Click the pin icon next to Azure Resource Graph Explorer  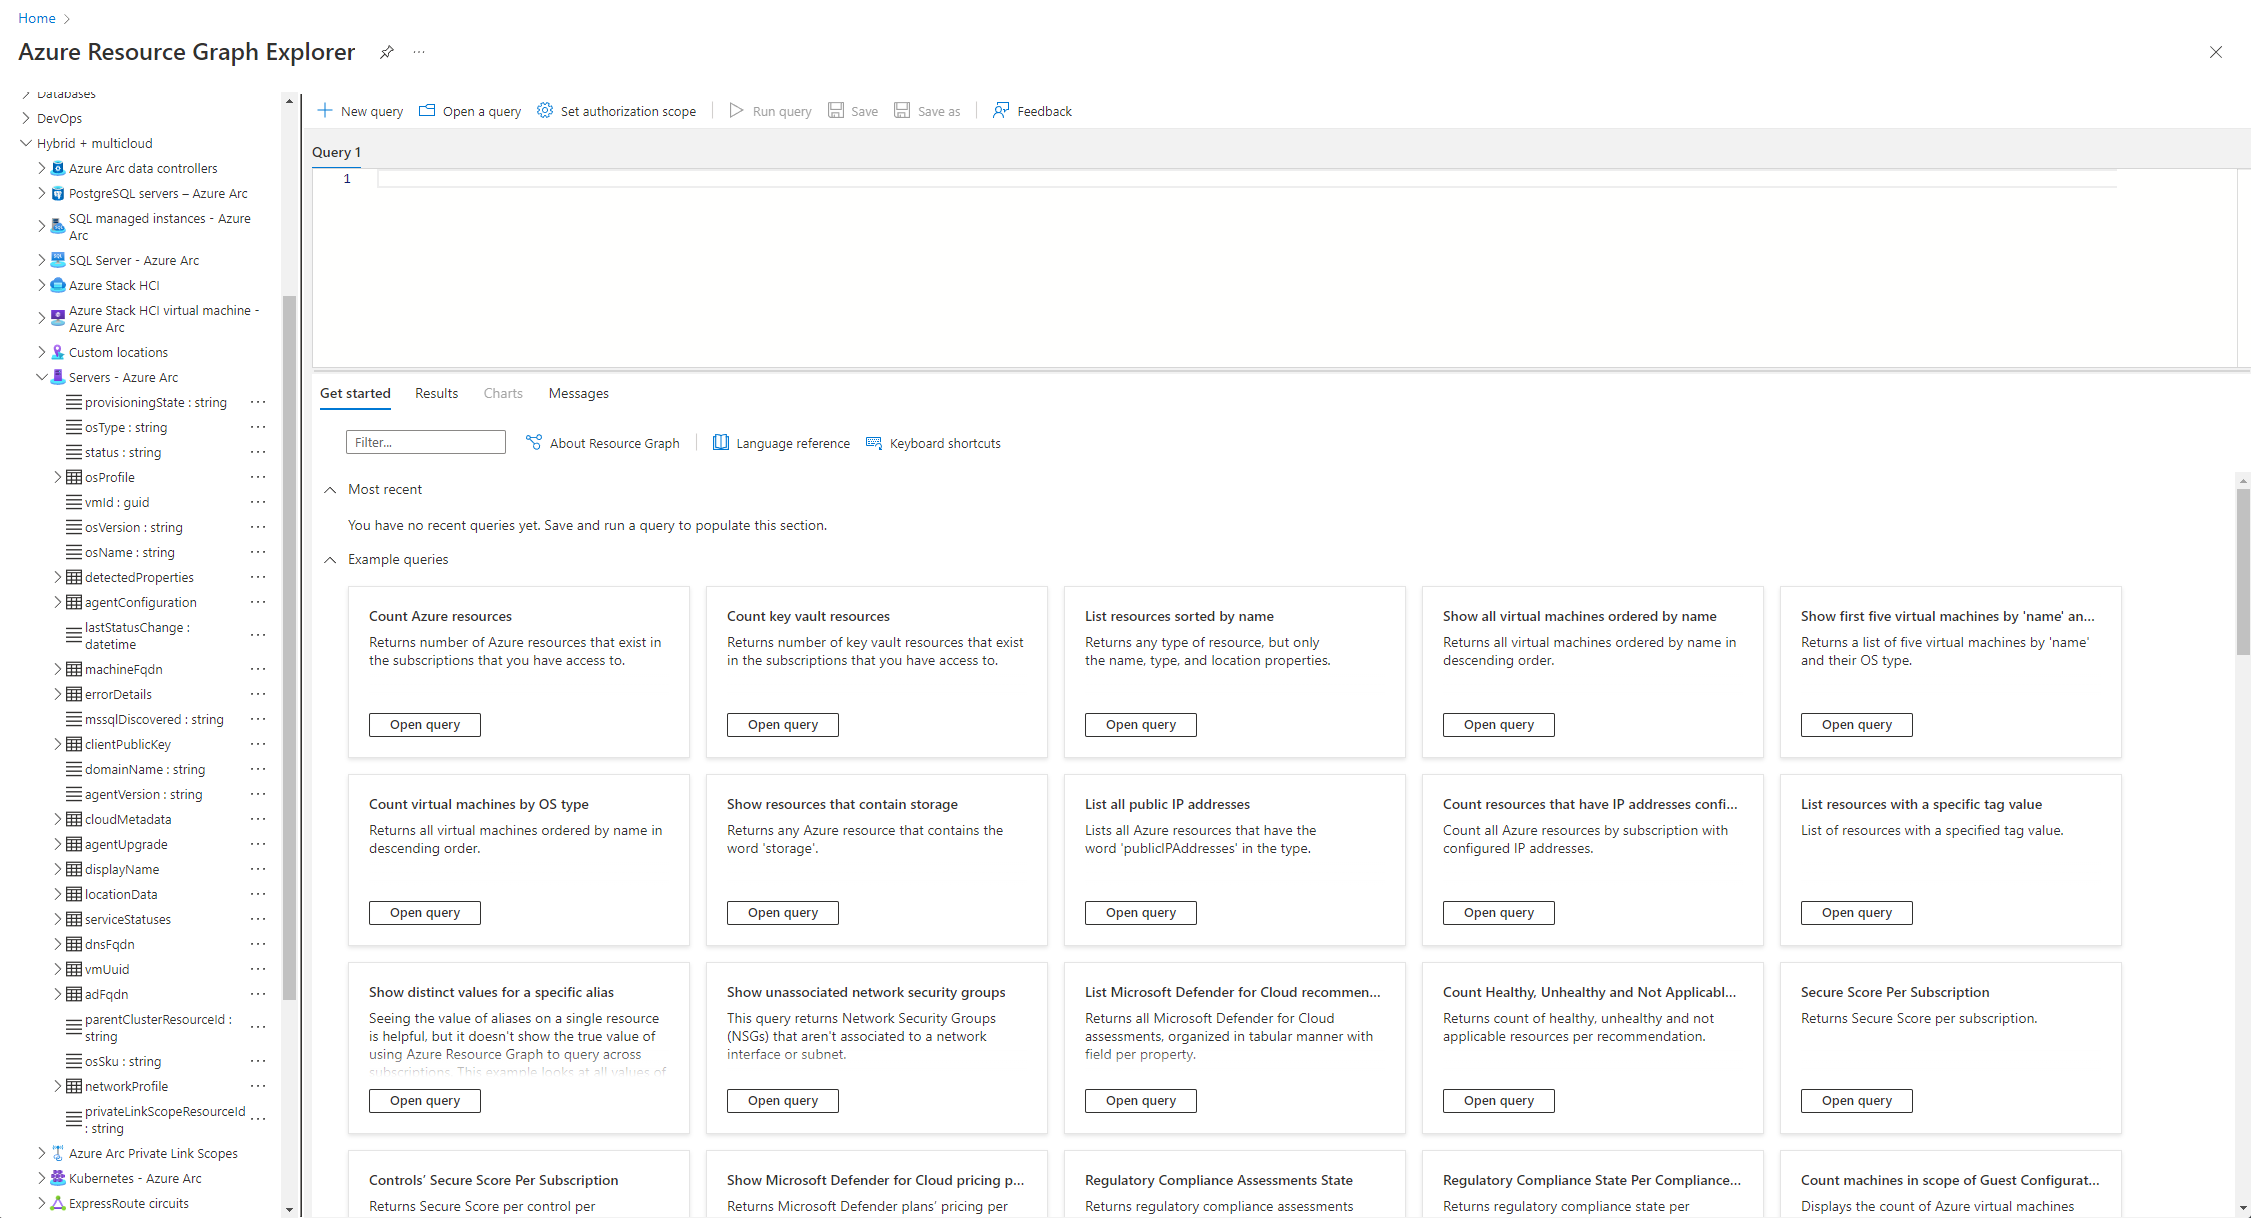click(387, 51)
